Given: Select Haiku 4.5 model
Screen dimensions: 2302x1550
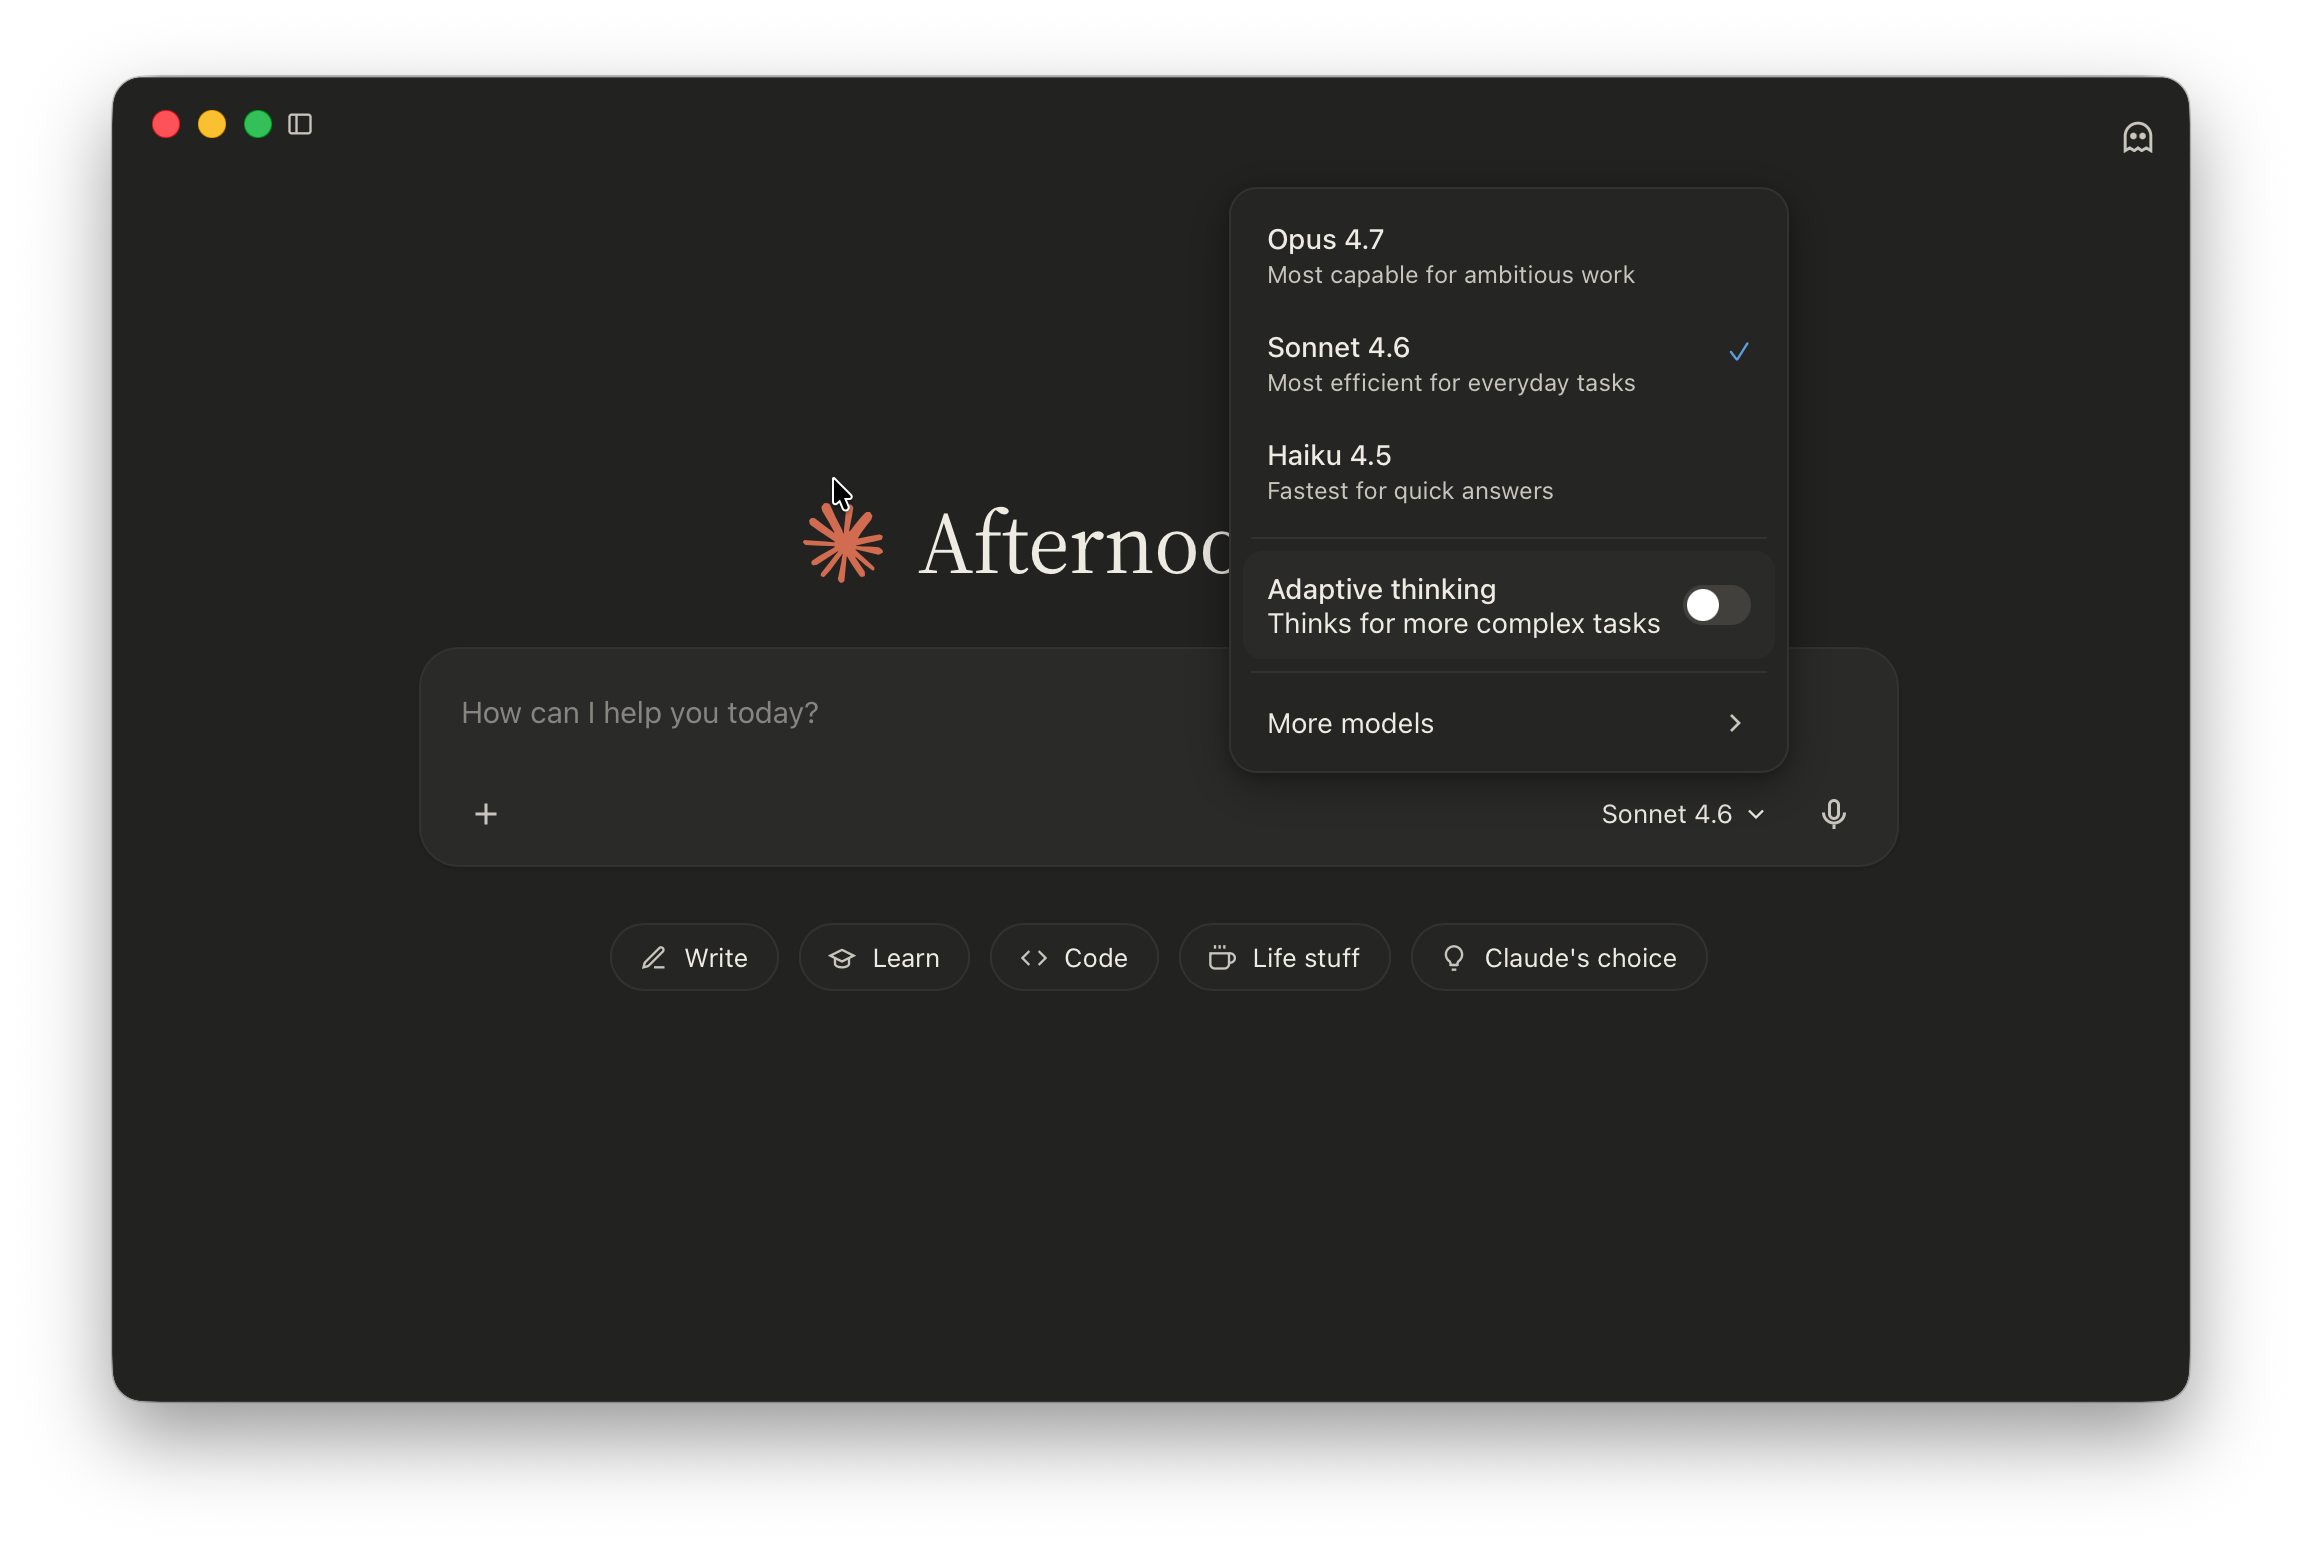Looking at the screenshot, I should [1508, 472].
